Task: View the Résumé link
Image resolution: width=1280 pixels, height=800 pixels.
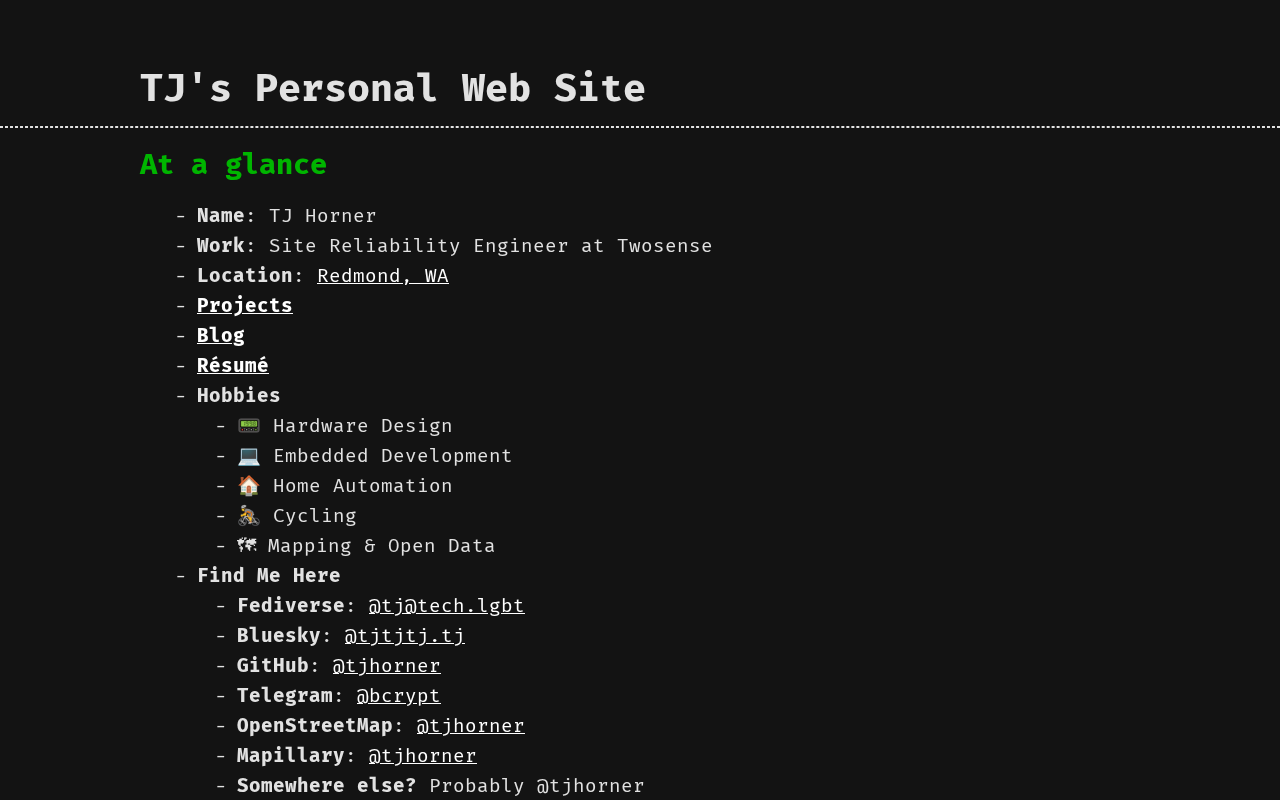Action: pos(232,366)
